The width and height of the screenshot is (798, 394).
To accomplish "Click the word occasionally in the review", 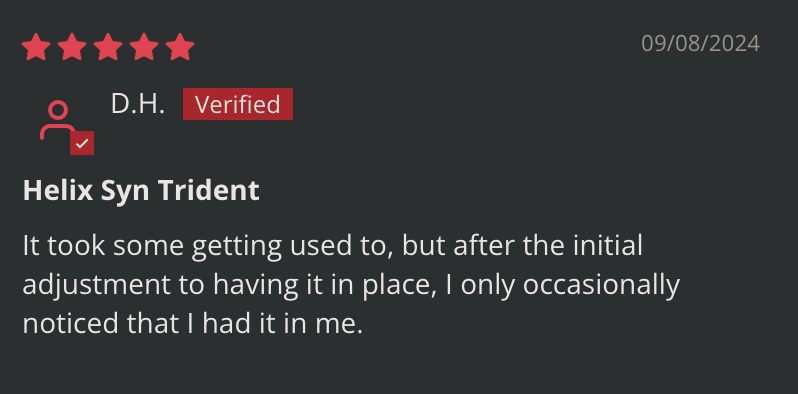I will click(601, 285).
